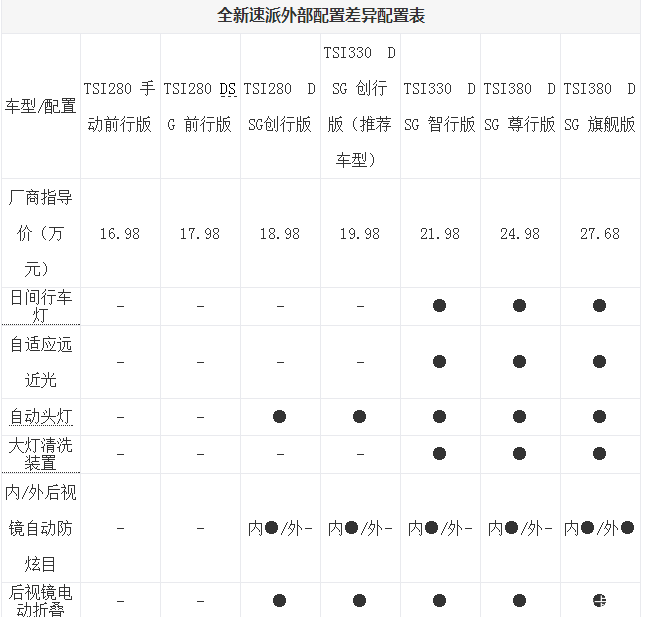Click 自动头灯 dot under TSI330 创行版
The image size is (646, 617).
(360, 416)
